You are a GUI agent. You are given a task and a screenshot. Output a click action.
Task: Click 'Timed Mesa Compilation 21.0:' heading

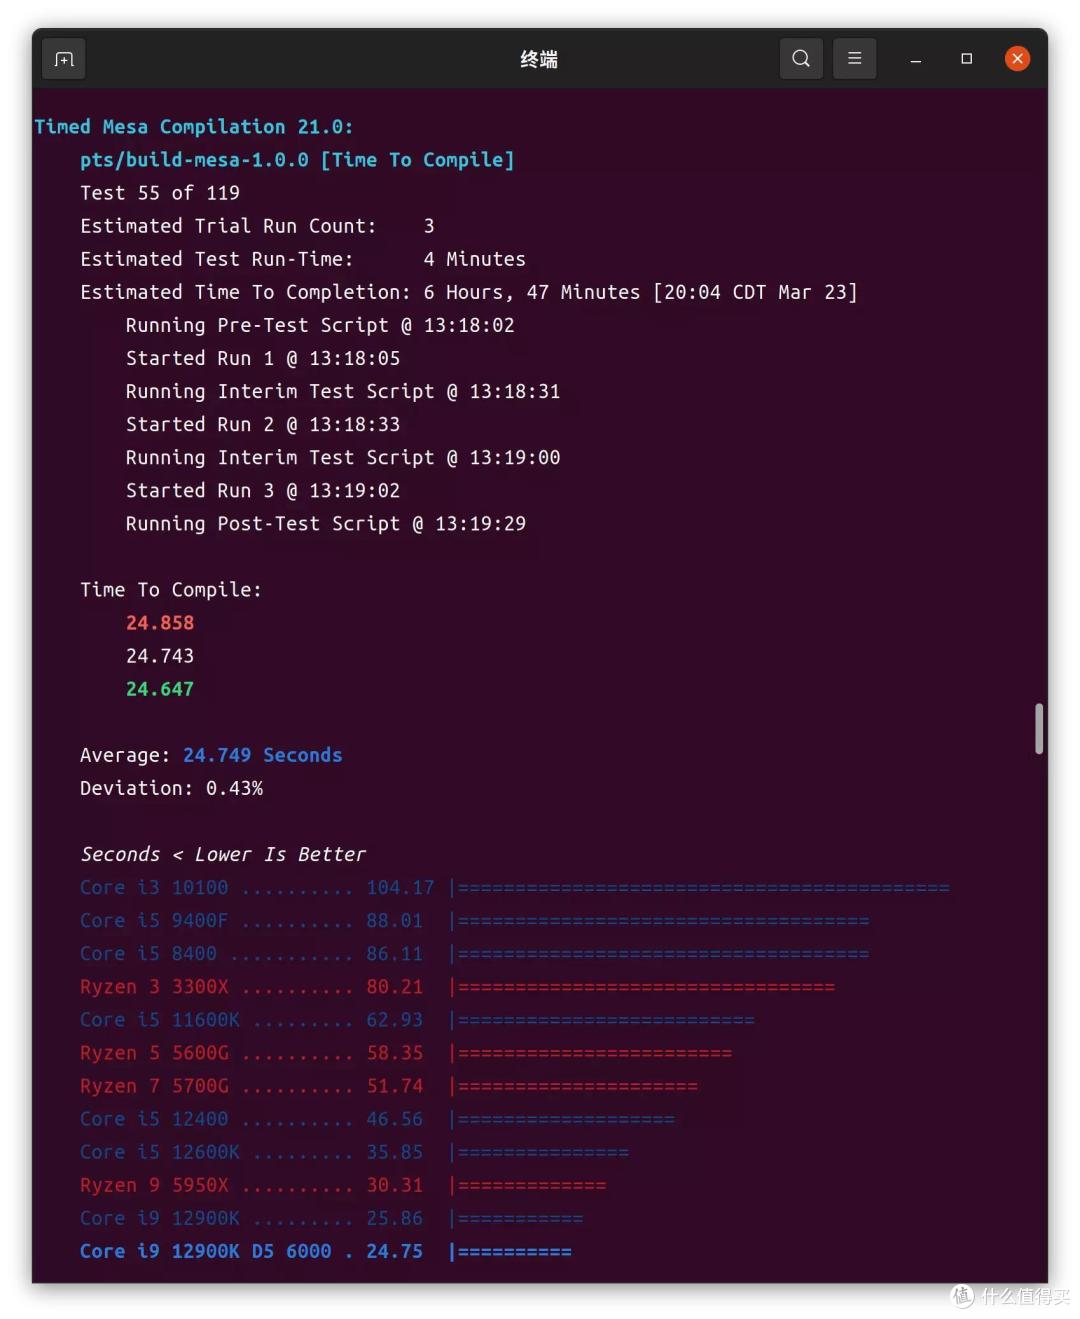click(x=193, y=127)
